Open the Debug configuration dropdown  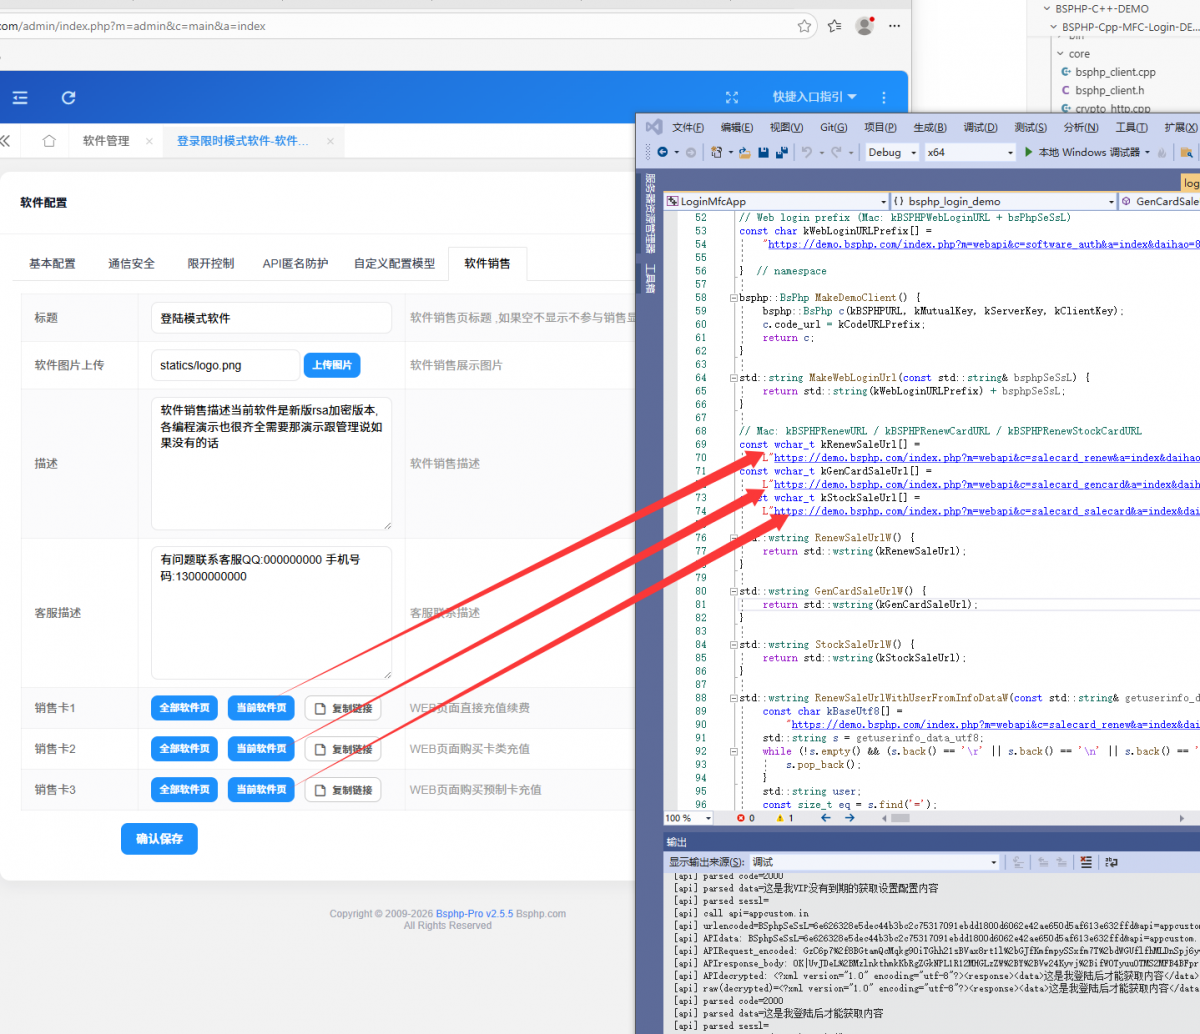pos(892,152)
